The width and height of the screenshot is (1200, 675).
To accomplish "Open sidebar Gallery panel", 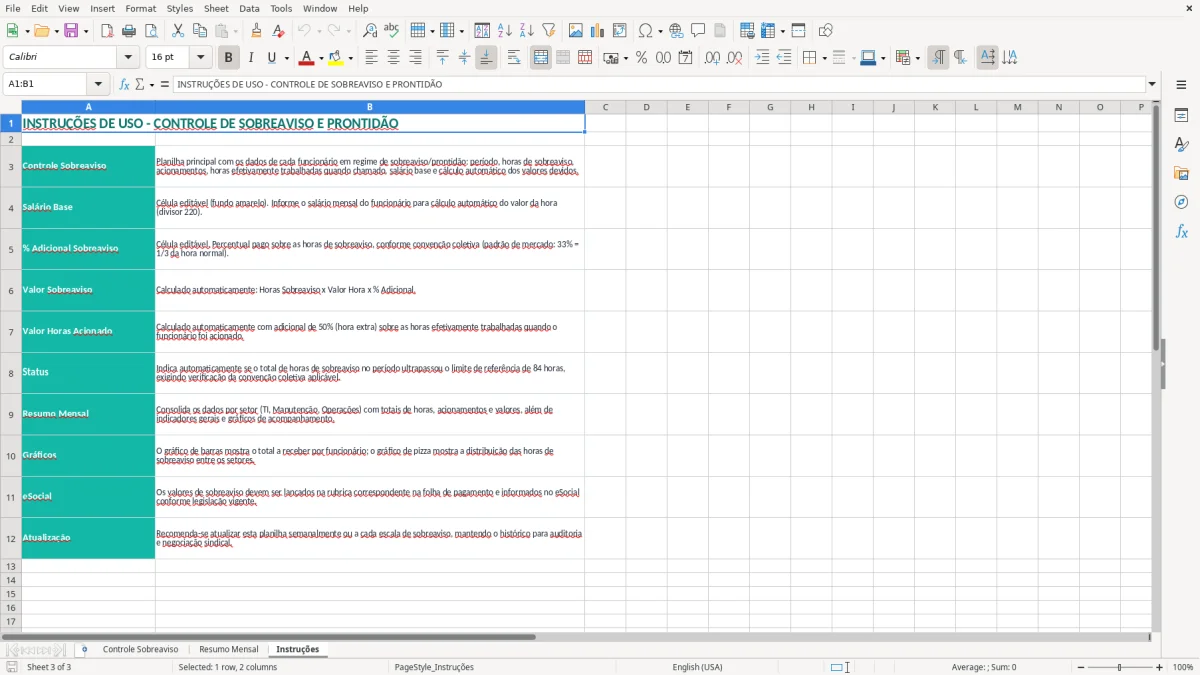I will [1181, 173].
